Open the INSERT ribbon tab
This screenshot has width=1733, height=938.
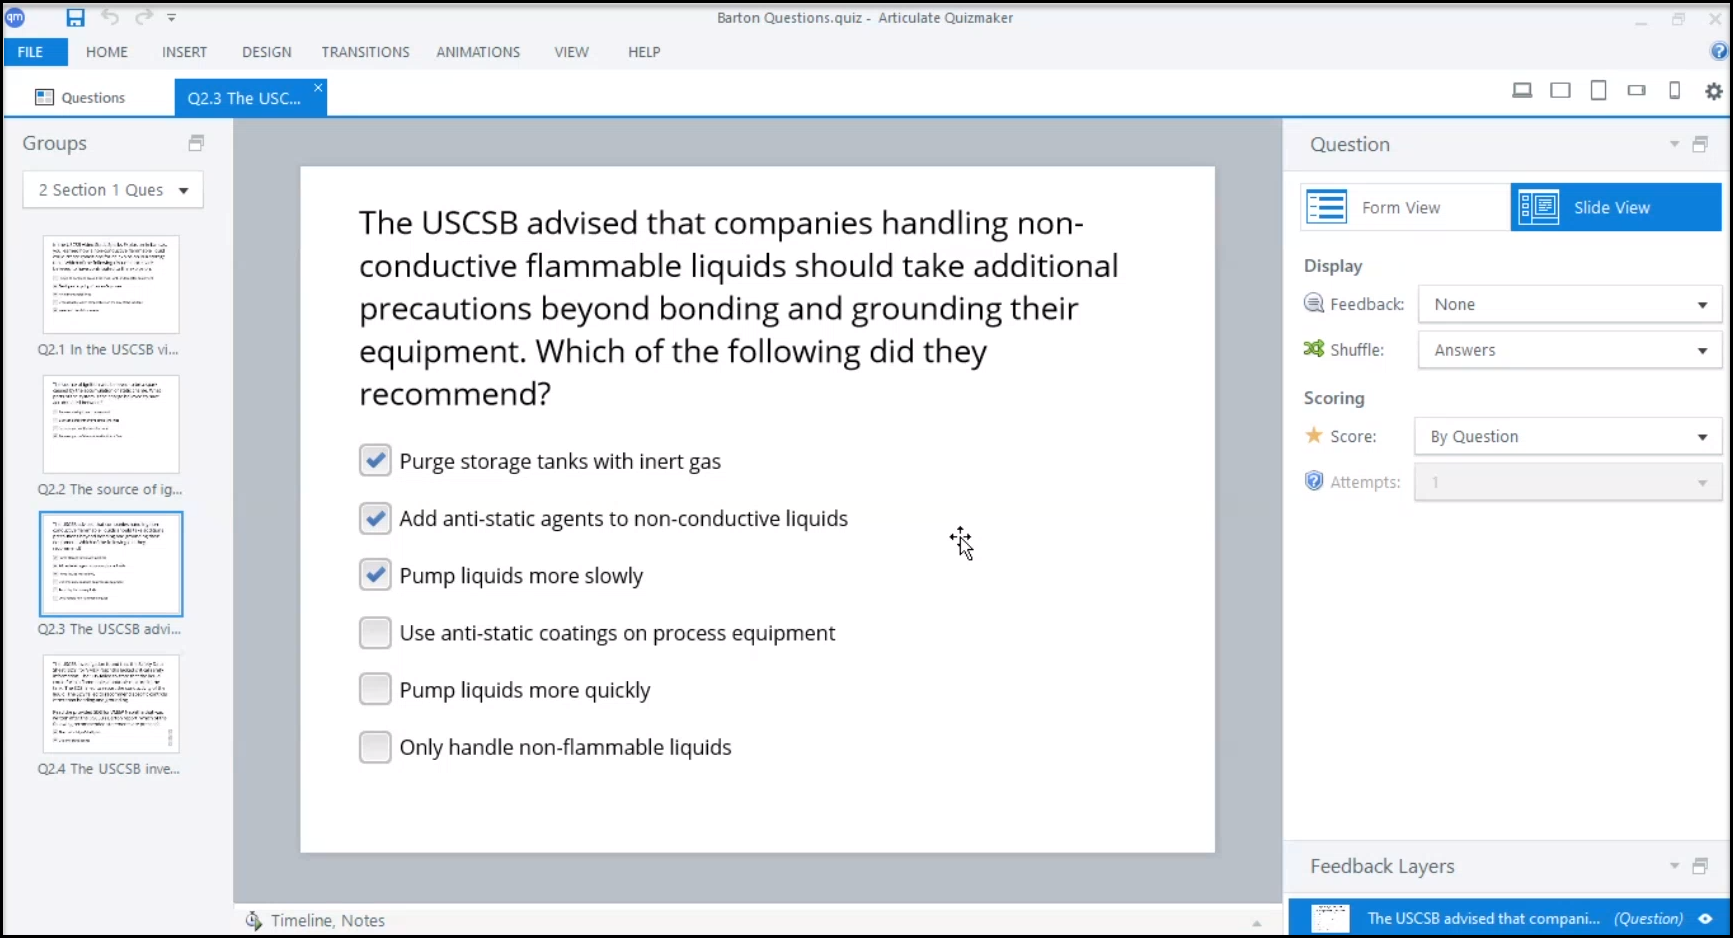(185, 52)
